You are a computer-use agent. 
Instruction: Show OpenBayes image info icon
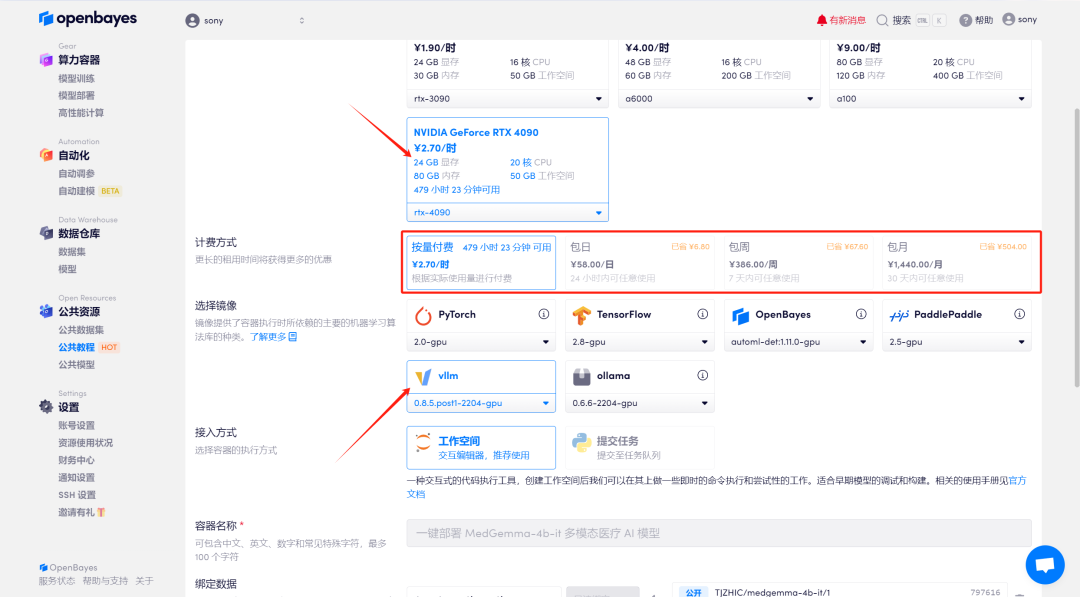click(x=861, y=314)
